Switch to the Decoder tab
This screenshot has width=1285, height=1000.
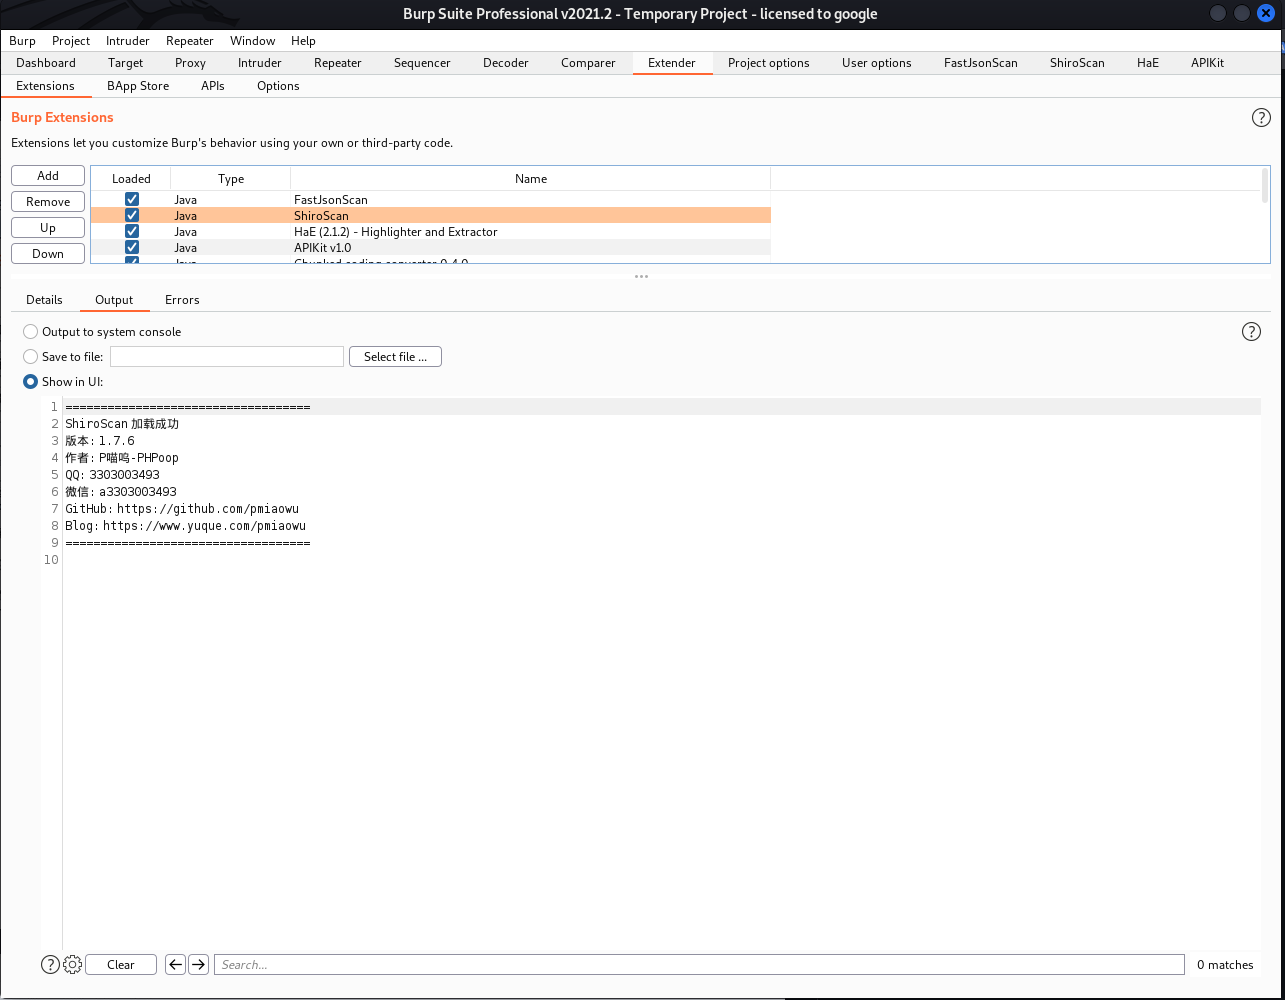click(x=506, y=62)
